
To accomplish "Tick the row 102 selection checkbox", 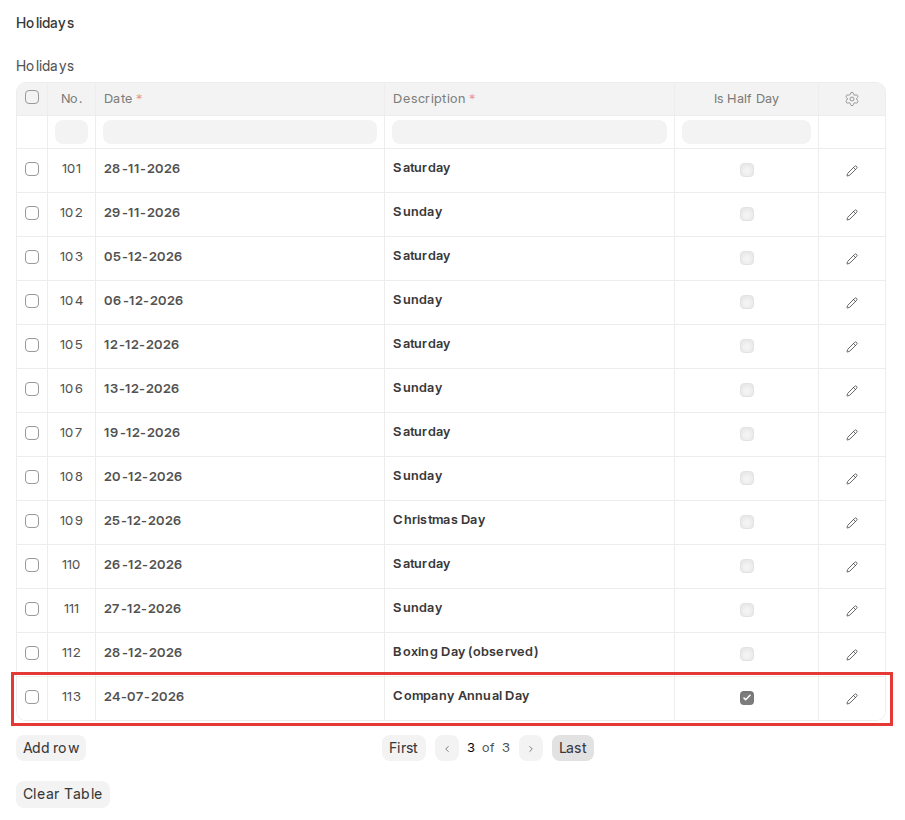I will pyautogui.click(x=32, y=213).
